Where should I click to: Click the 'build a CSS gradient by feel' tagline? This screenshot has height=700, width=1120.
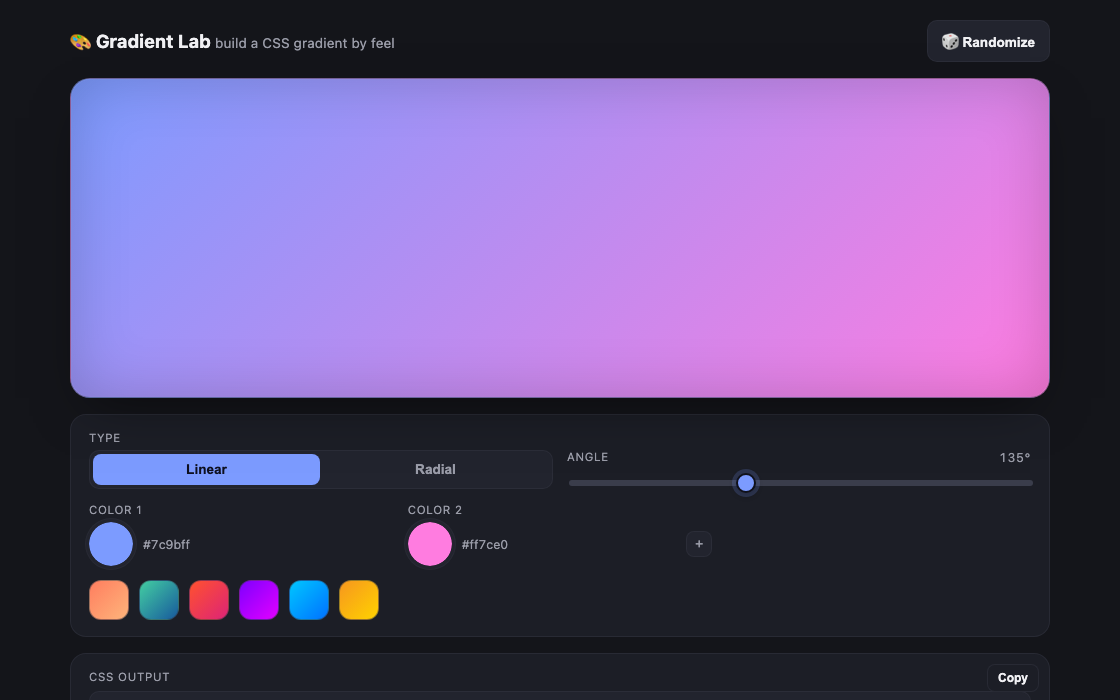pyautogui.click(x=304, y=44)
